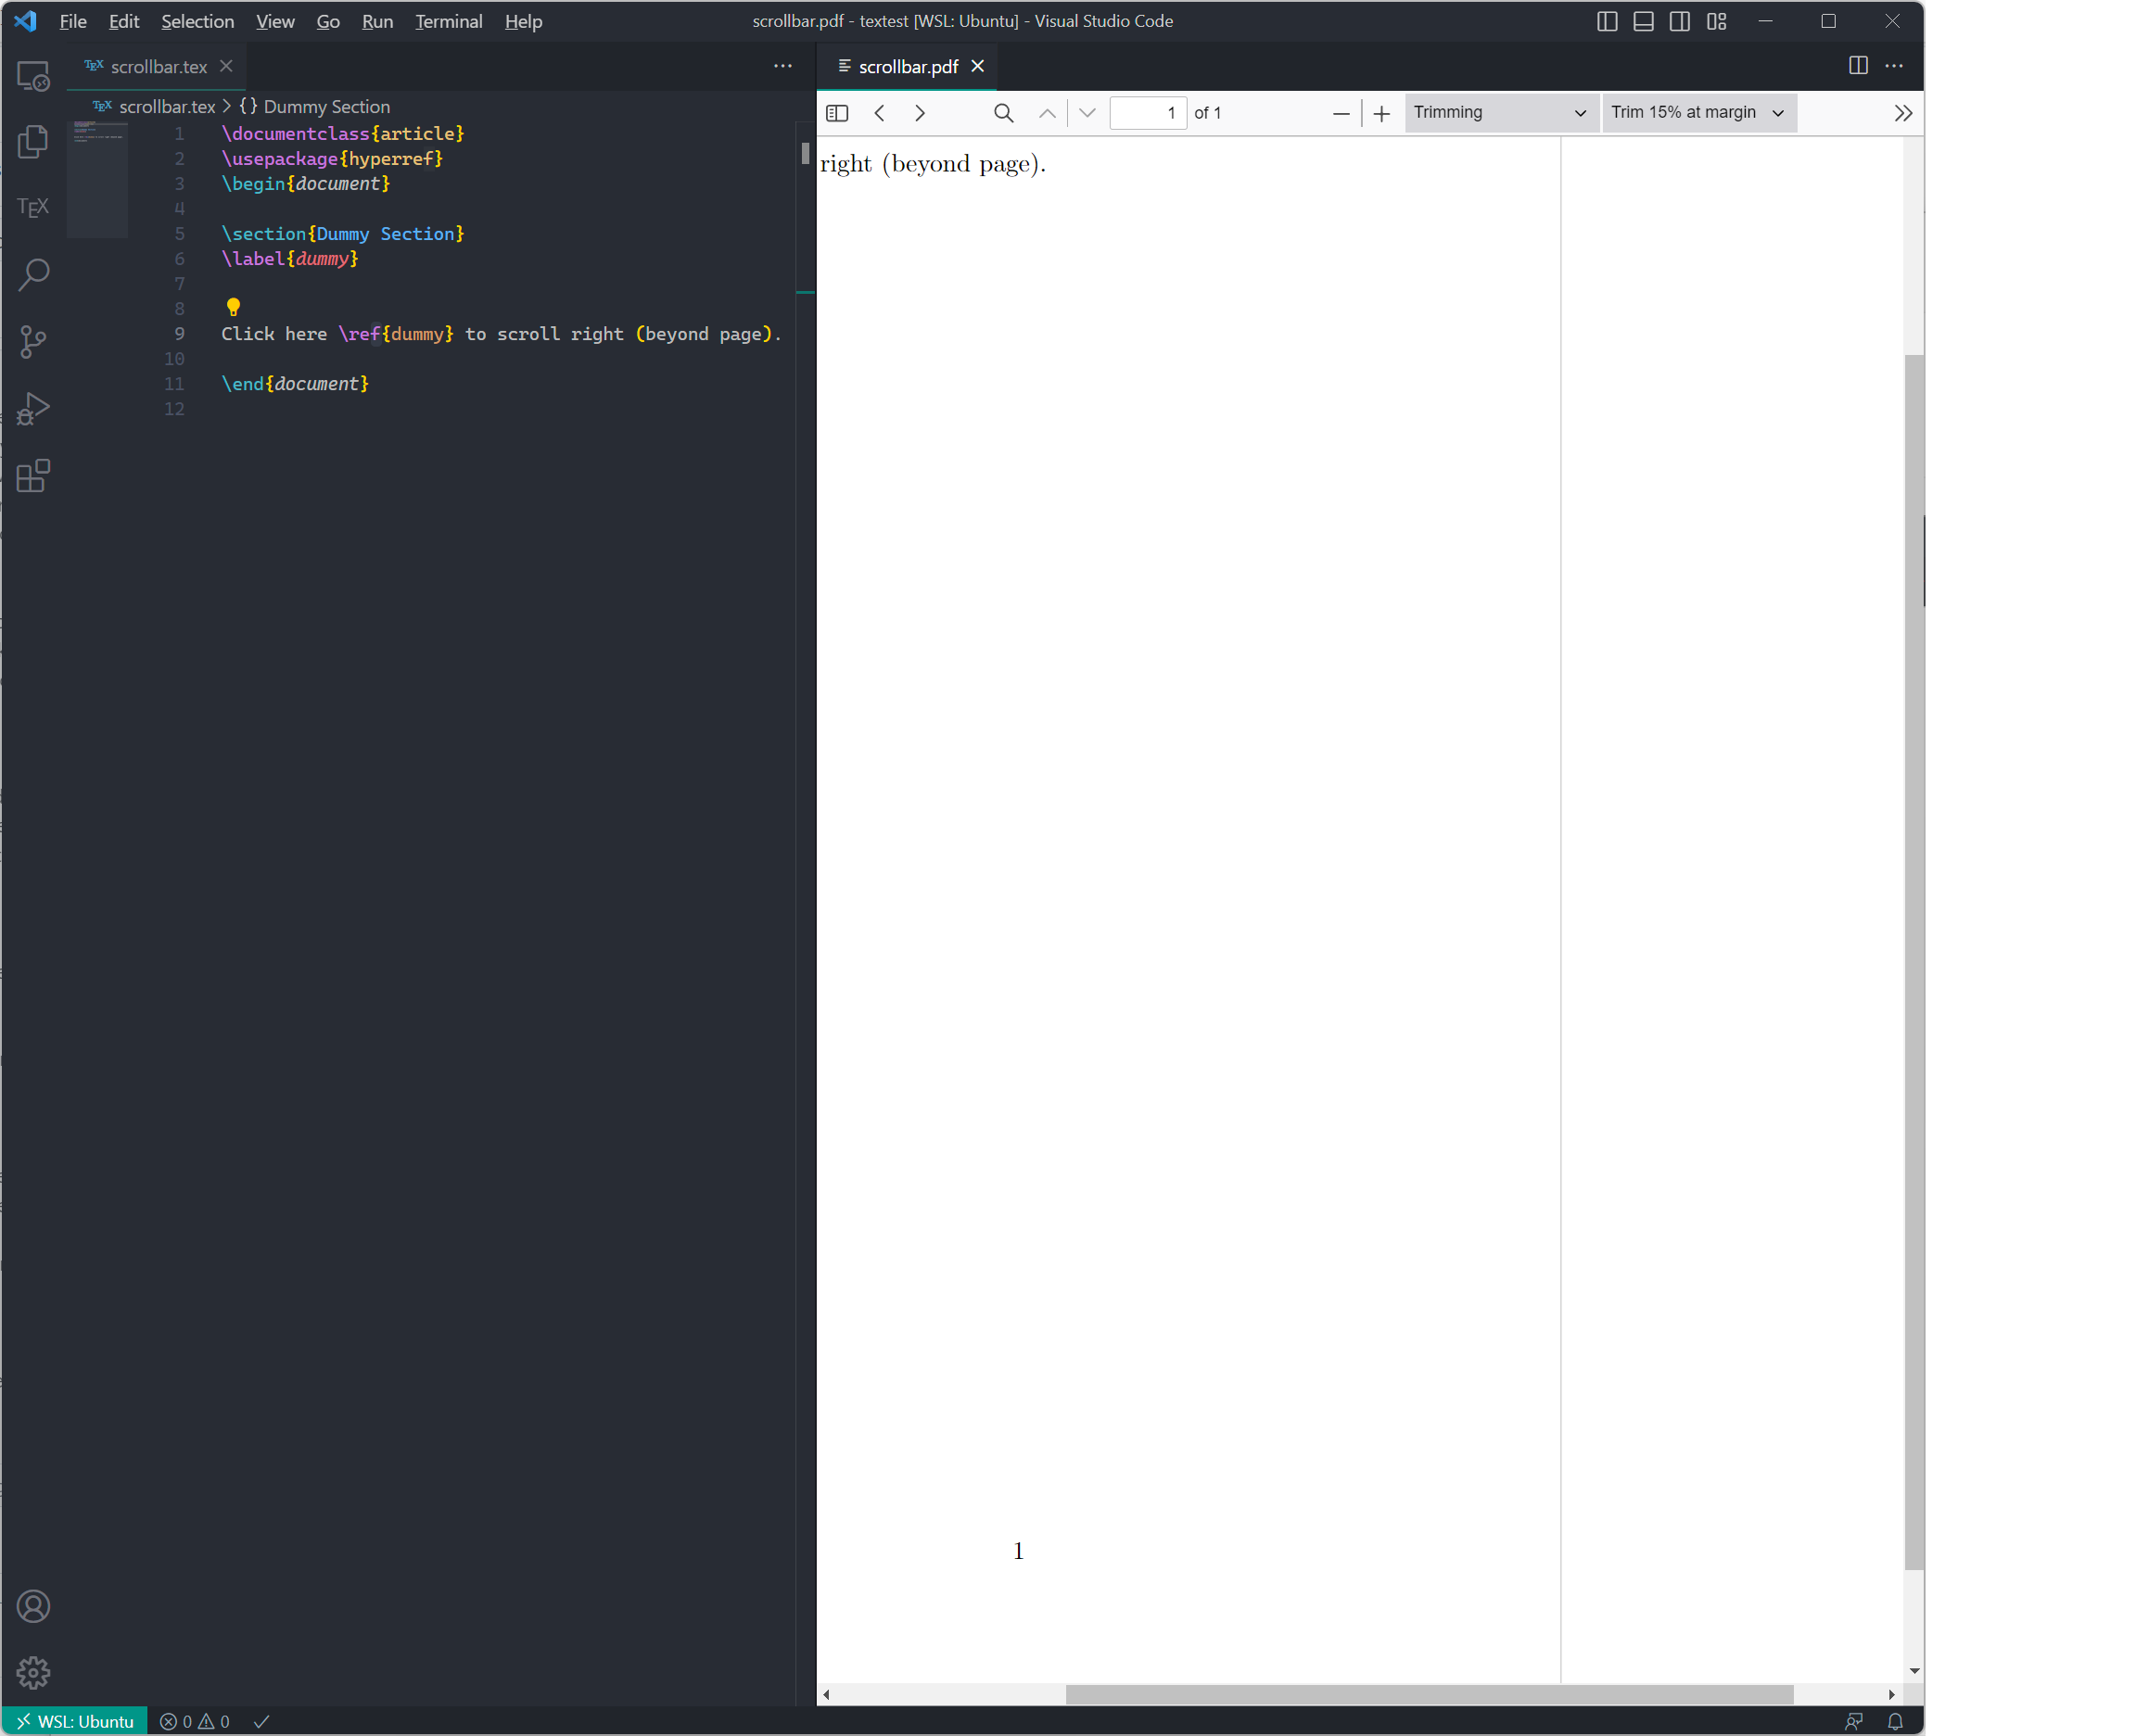Zoom in the PDF with plus control
The image size is (2136, 1736).
1381,113
